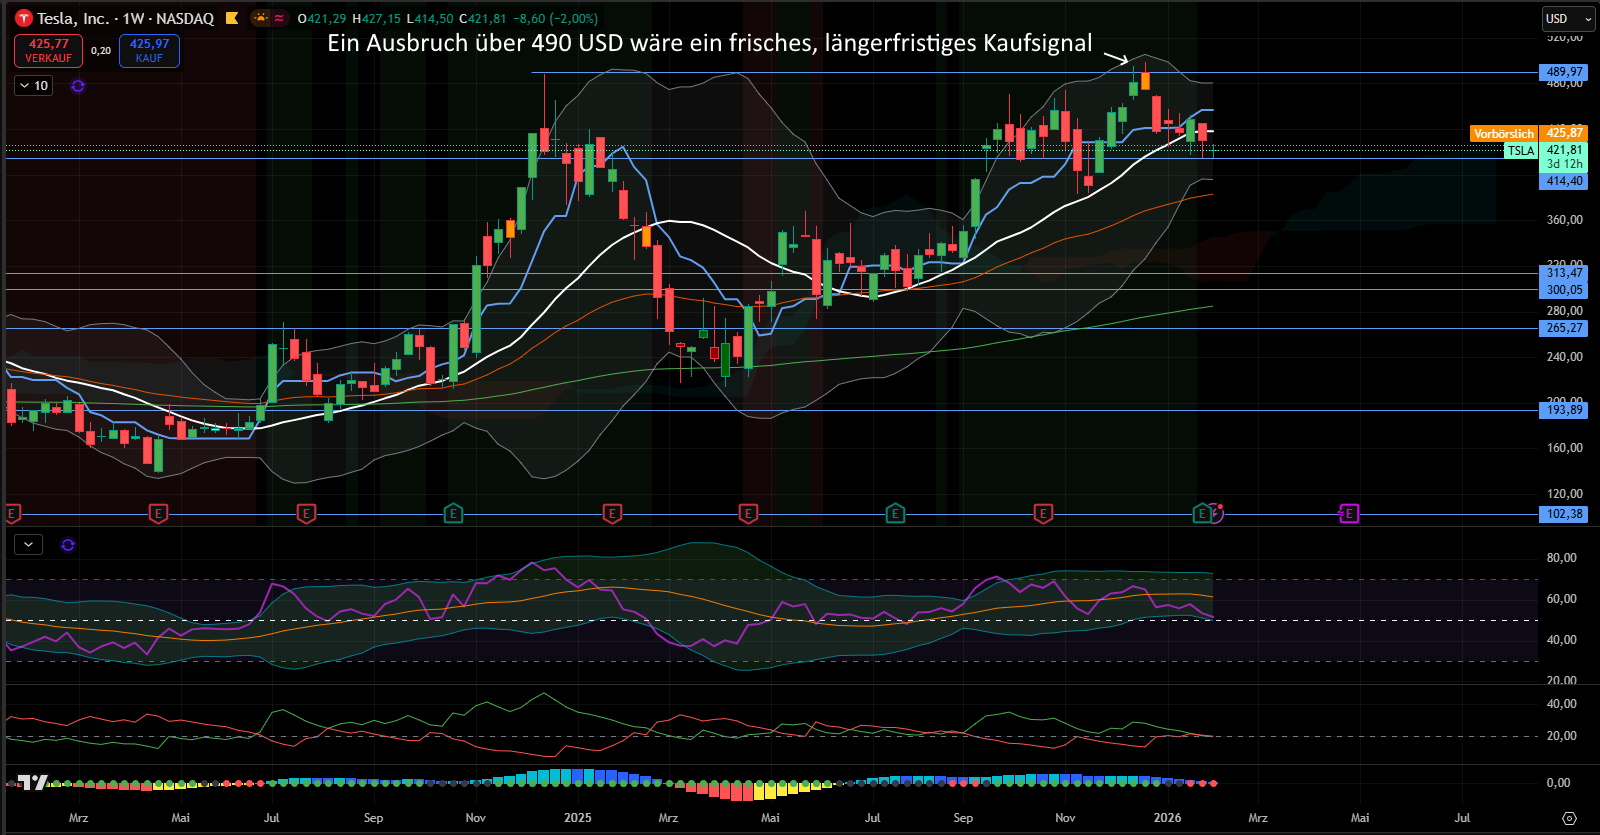The image size is (1600, 835).
Task: Click the TSLA price tag on the axis
Action: [x=1521, y=151]
